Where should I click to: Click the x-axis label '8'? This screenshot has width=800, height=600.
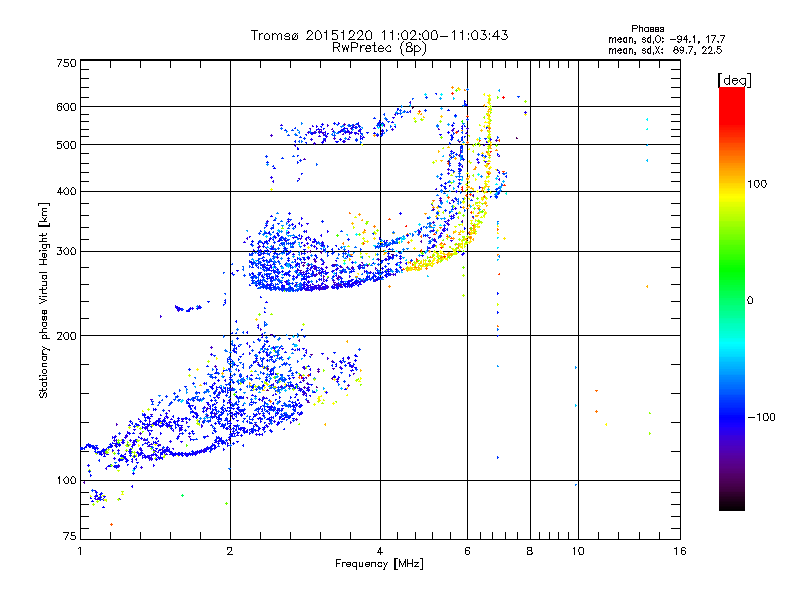pos(530,551)
